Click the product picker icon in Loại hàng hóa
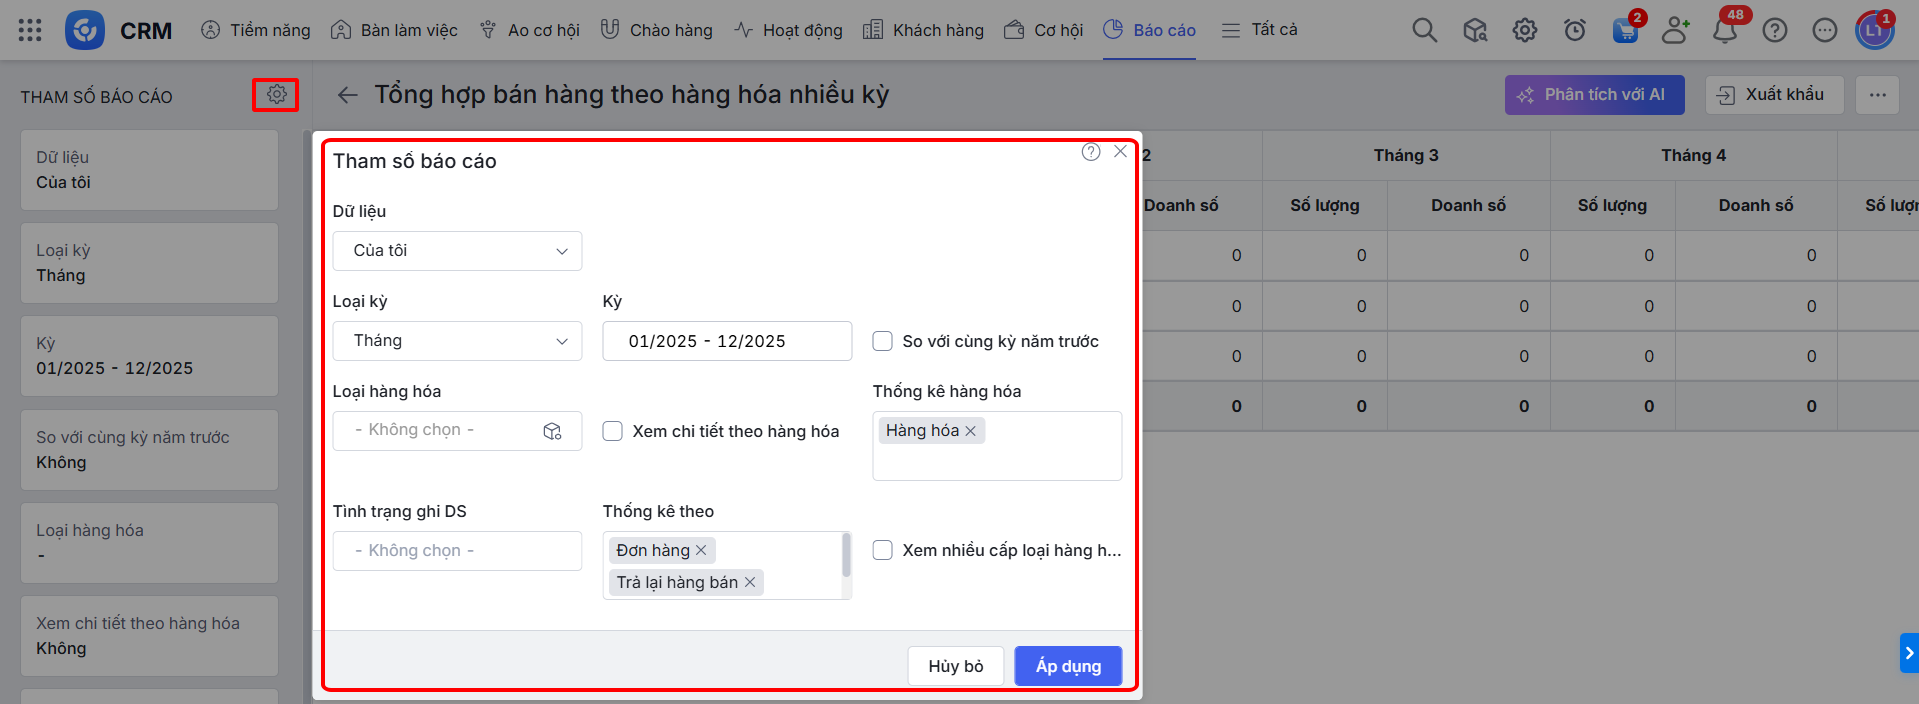This screenshot has height=704, width=1919. point(552,431)
